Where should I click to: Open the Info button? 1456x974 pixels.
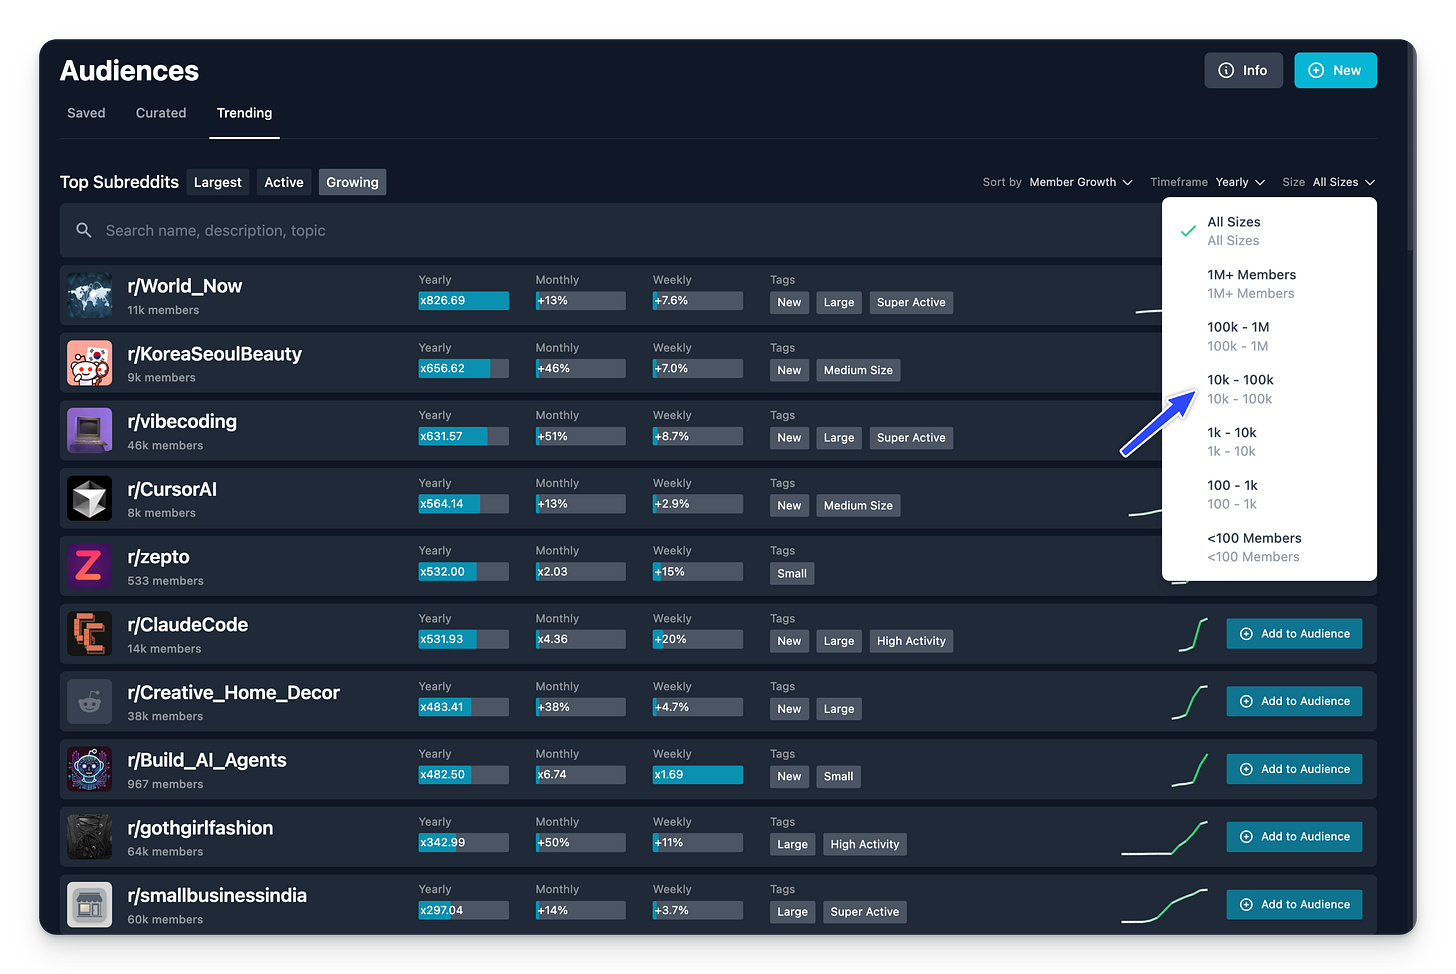click(x=1243, y=70)
